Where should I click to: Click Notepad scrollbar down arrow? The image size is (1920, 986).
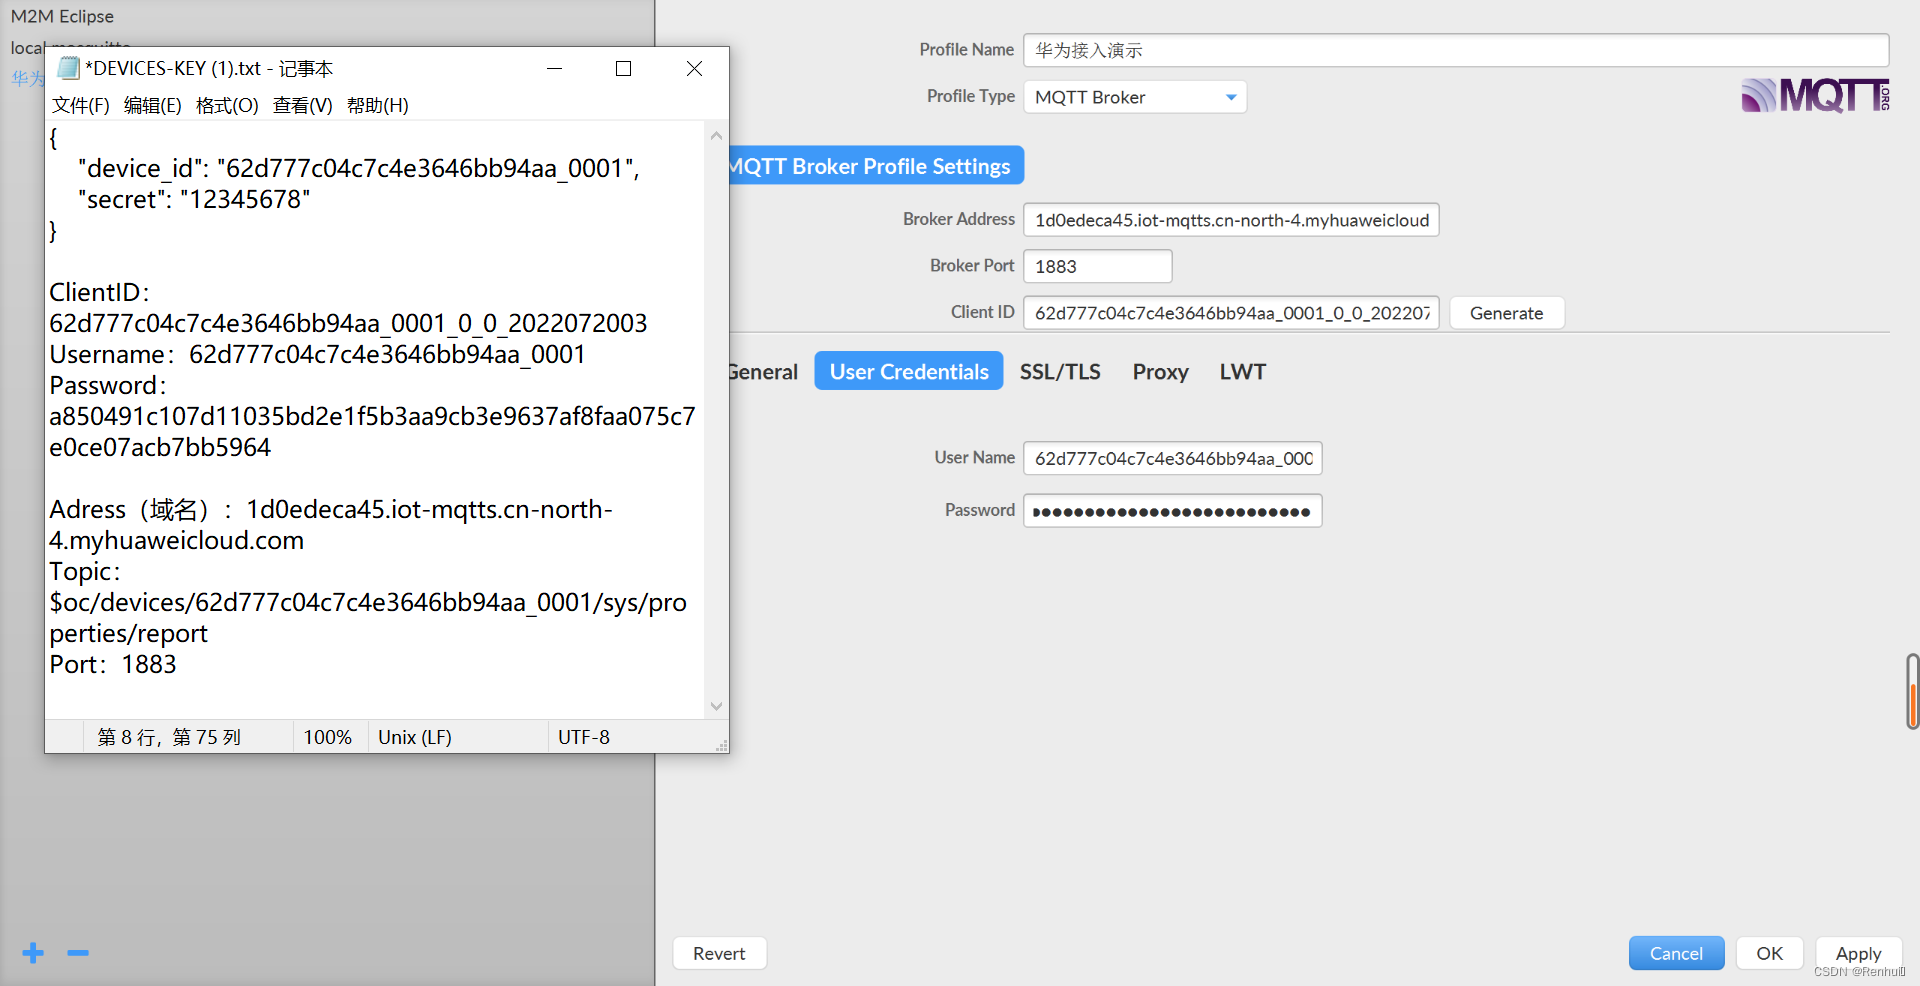tap(716, 706)
